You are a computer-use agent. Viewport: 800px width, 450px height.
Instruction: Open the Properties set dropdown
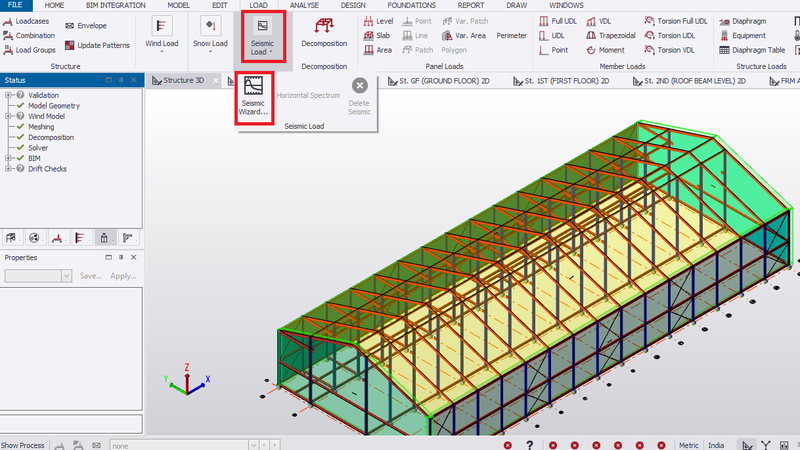coord(66,276)
